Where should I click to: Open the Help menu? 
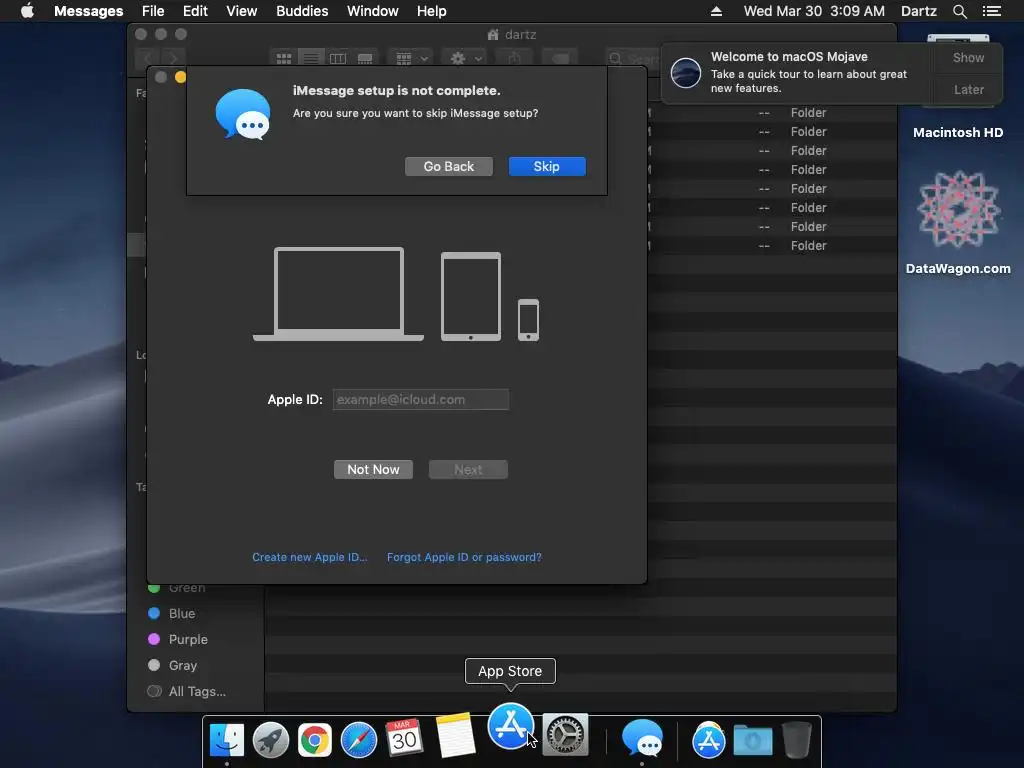(431, 11)
